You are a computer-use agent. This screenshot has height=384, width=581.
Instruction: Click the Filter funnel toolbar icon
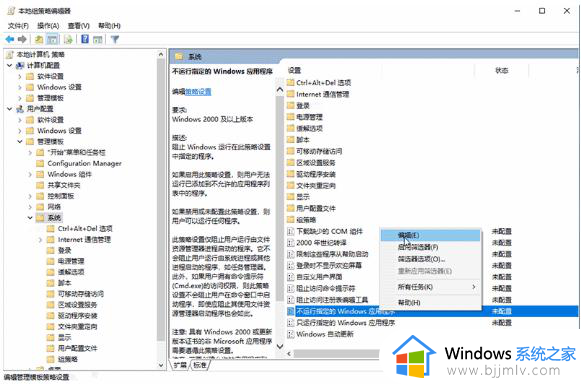115,39
